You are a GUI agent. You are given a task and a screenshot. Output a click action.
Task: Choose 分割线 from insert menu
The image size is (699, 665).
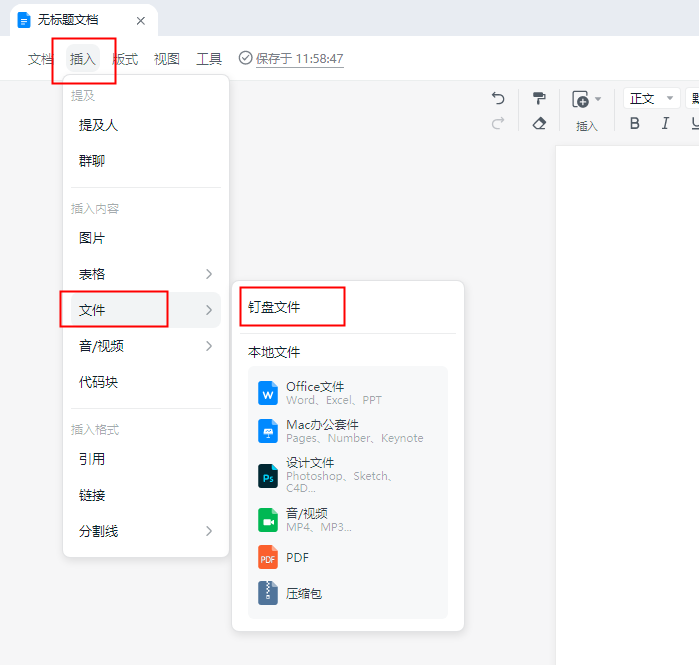point(146,531)
